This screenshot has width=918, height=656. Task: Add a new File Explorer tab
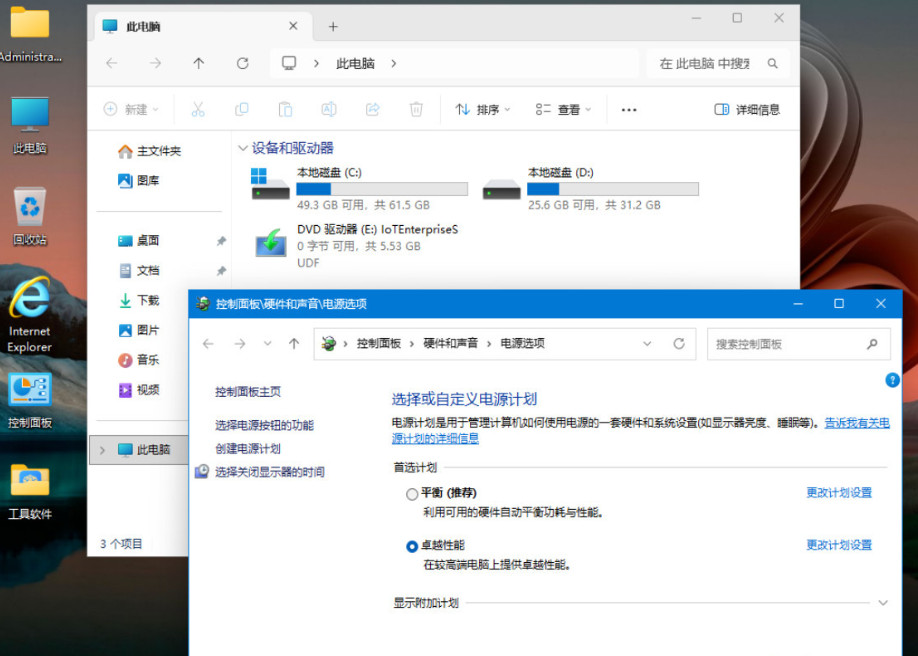[333, 27]
